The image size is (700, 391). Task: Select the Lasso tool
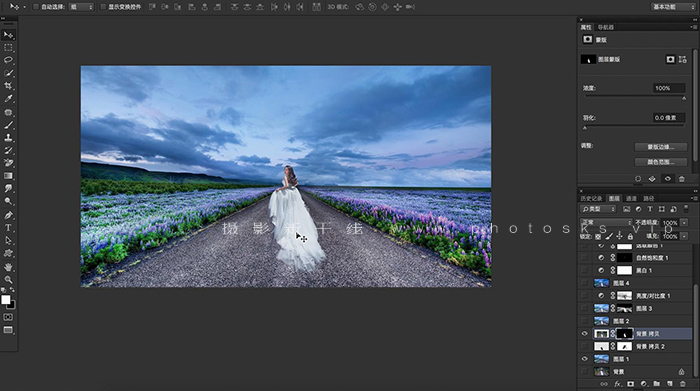pyautogui.click(x=8, y=60)
